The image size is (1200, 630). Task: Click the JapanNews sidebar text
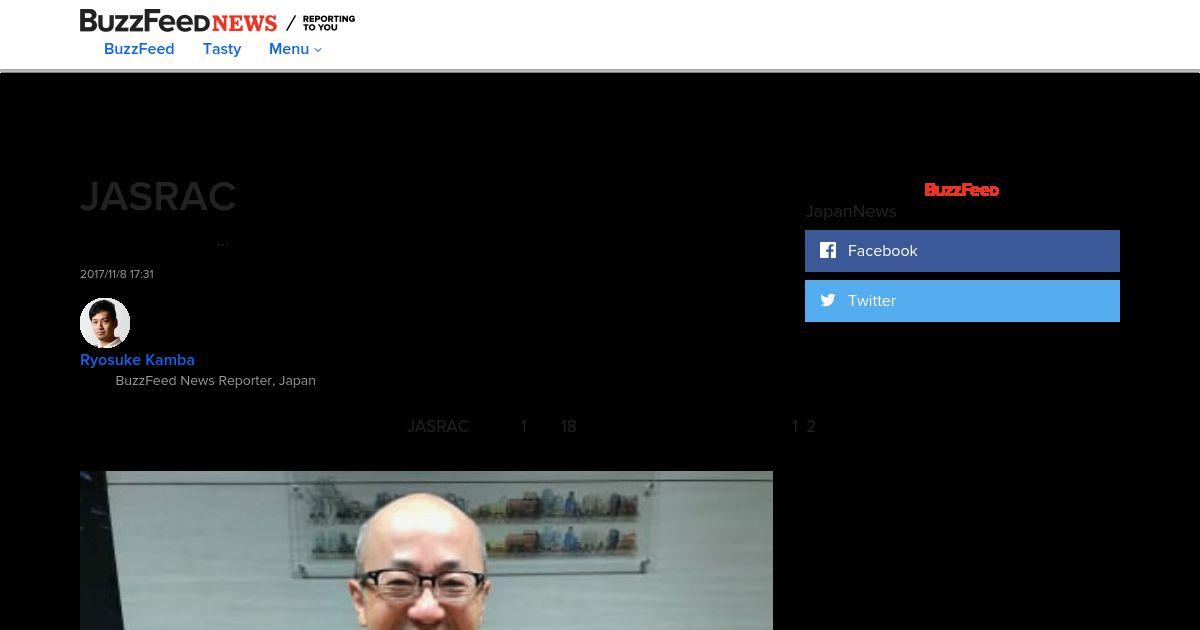(x=851, y=211)
